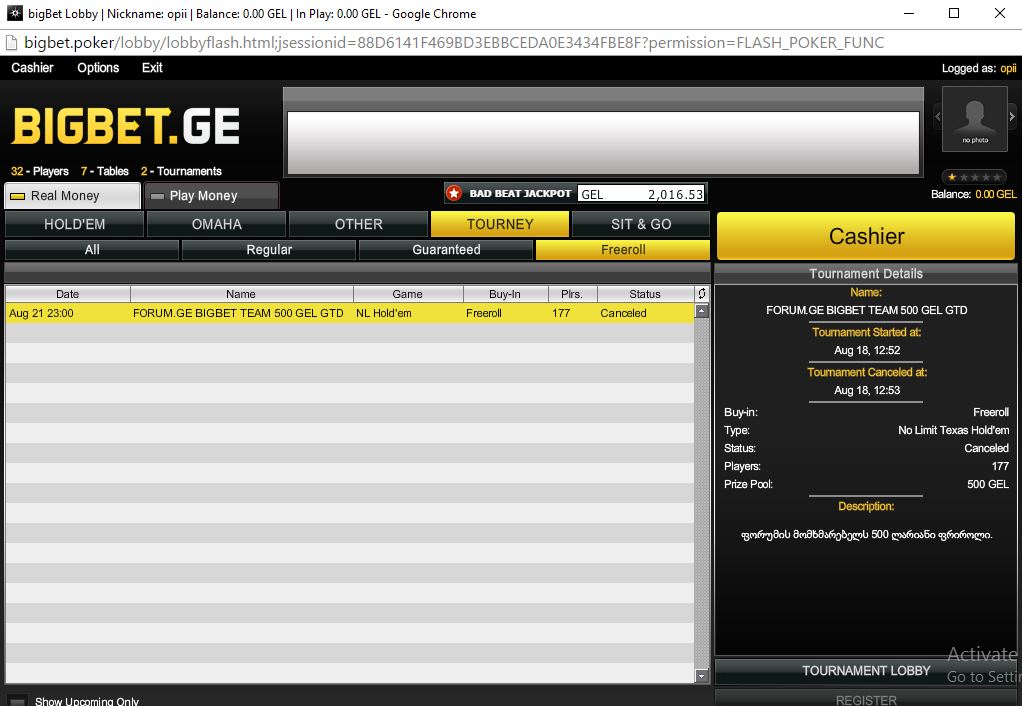Click the no photo avatar thumbnail
The width and height of the screenshot is (1022, 706).
(x=975, y=118)
